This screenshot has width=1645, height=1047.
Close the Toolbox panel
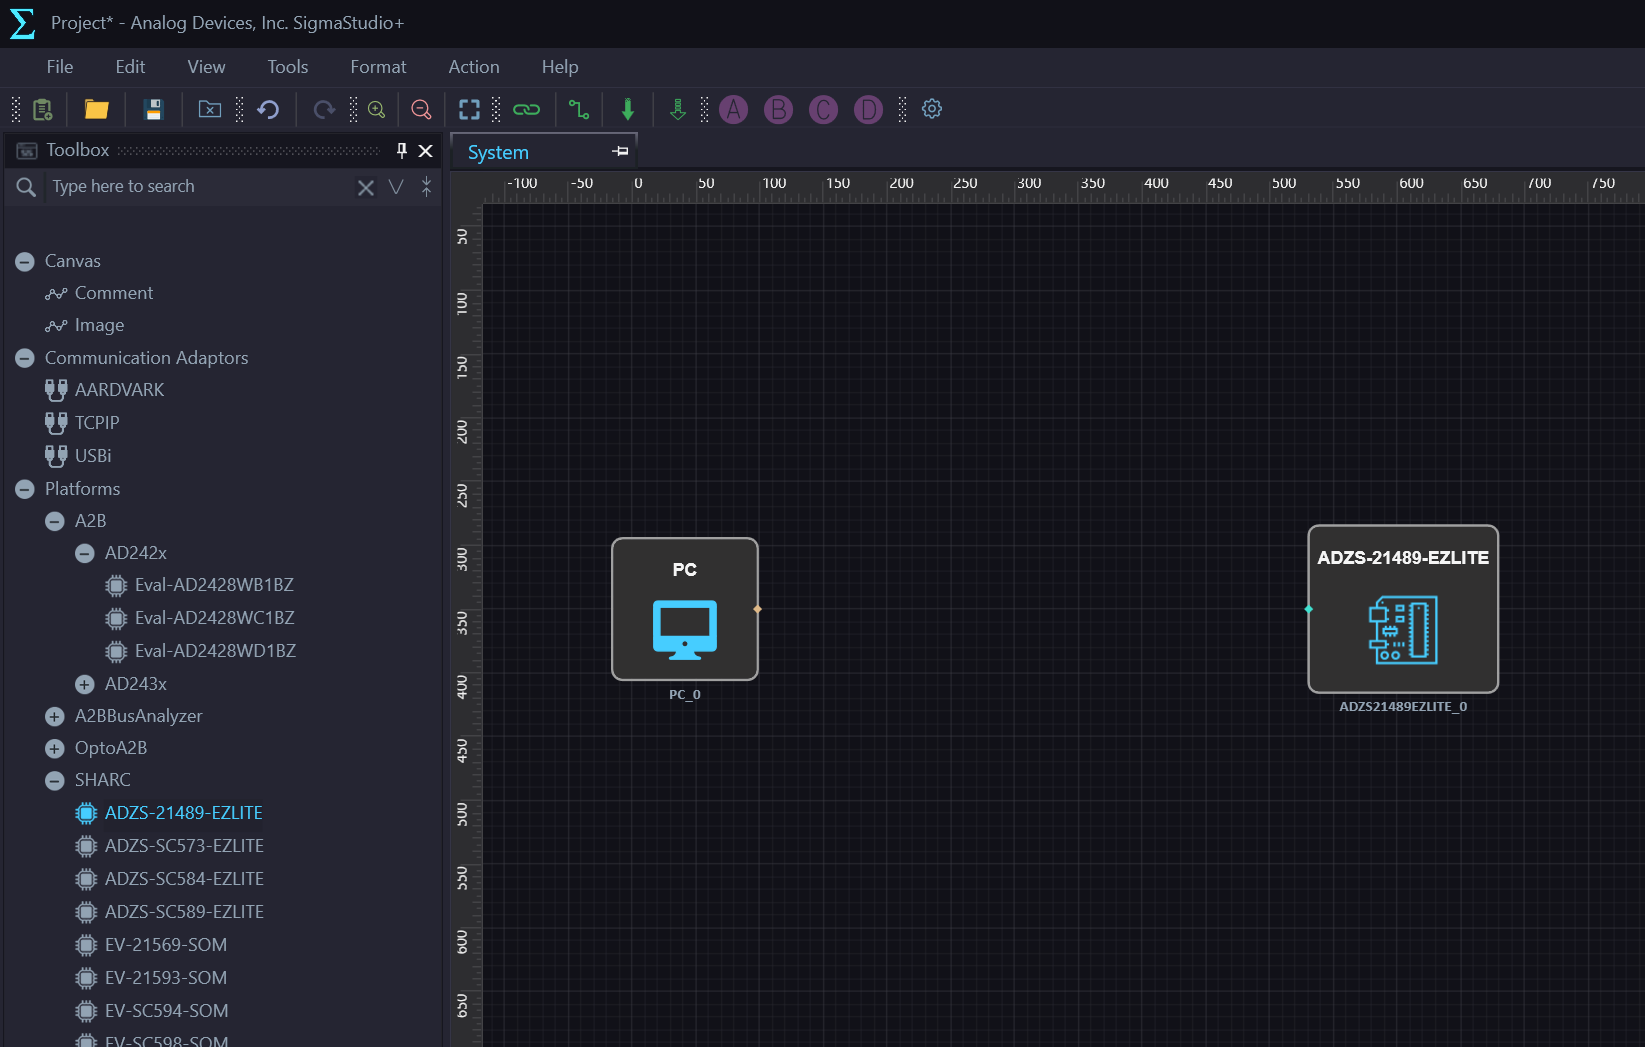click(426, 150)
